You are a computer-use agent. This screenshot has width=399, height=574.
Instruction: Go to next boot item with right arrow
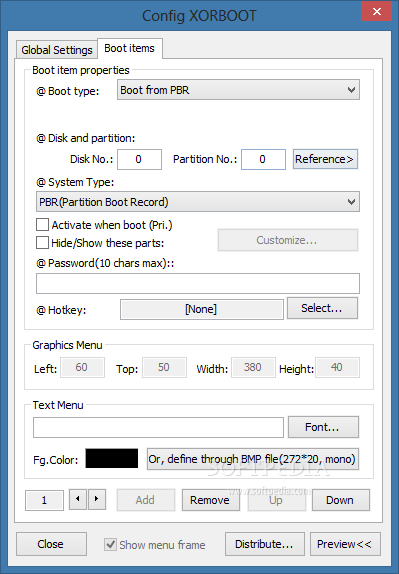pos(97,499)
